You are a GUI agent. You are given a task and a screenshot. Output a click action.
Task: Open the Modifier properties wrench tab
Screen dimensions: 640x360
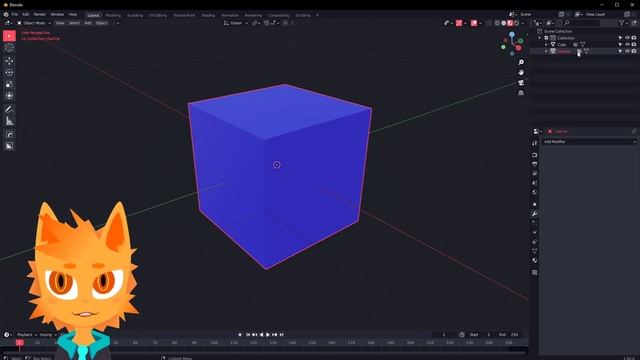pos(535,213)
